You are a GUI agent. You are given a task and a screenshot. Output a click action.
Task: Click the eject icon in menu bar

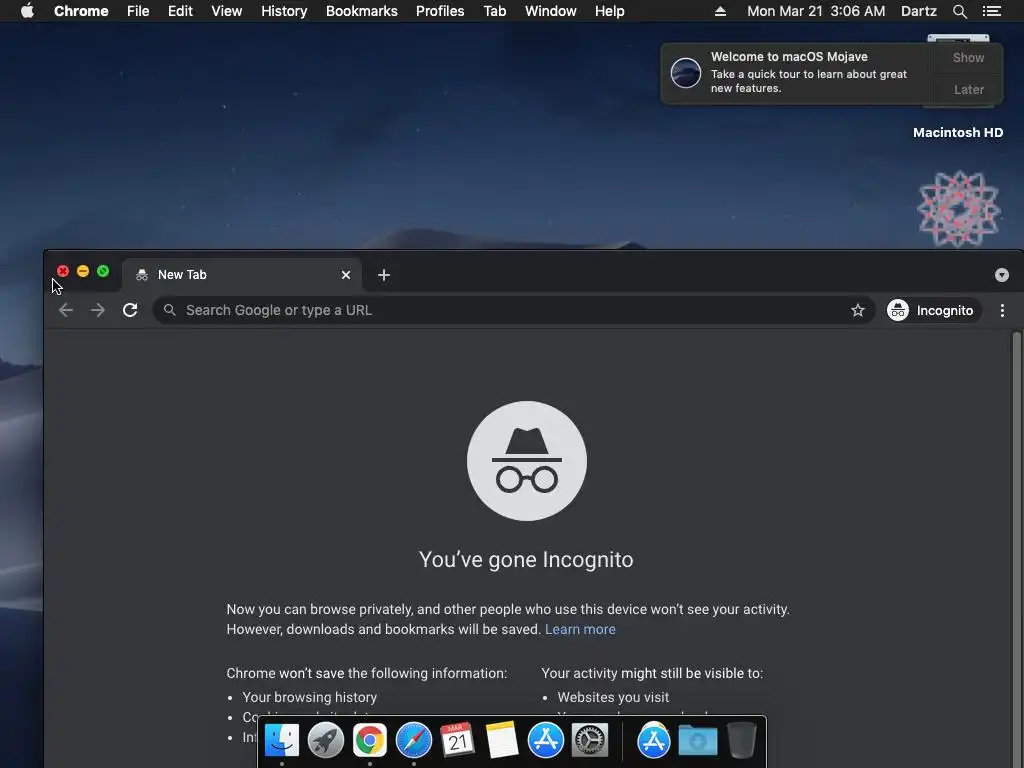click(720, 11)
